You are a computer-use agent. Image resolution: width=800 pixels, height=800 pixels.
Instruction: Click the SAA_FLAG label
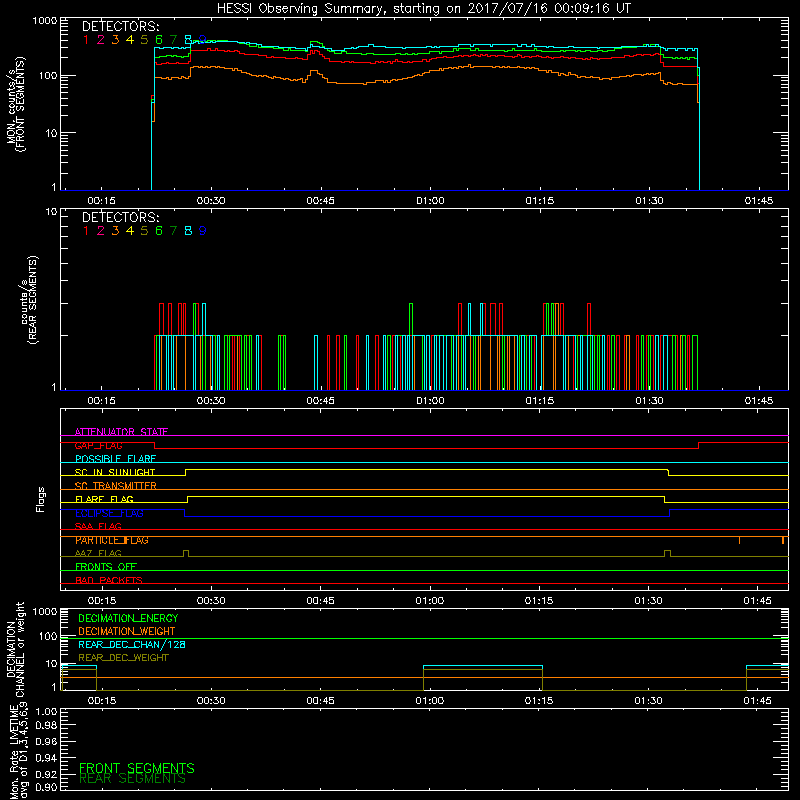(x=98, y=526)
